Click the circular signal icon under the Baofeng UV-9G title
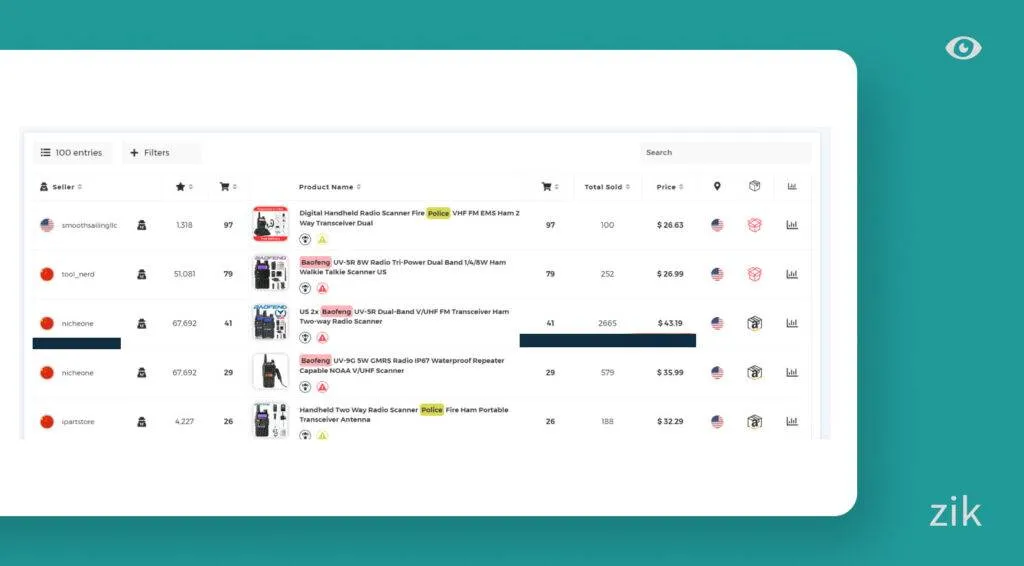 tap(305, 387)
